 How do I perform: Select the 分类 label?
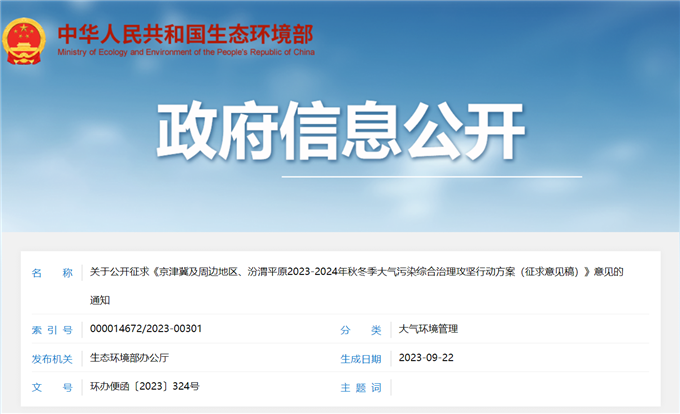point(361,330)
